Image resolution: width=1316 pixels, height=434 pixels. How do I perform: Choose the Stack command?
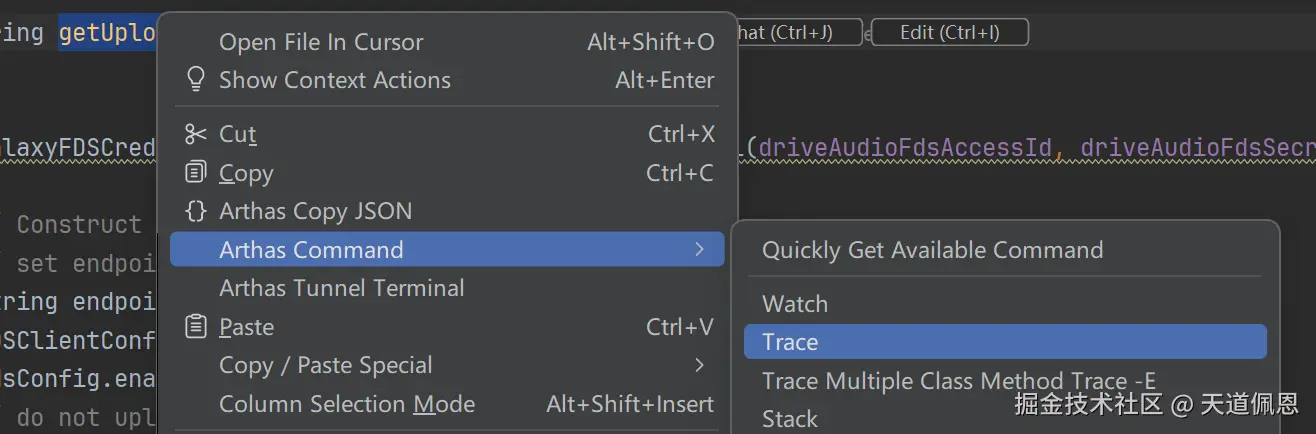coord(790,418)
